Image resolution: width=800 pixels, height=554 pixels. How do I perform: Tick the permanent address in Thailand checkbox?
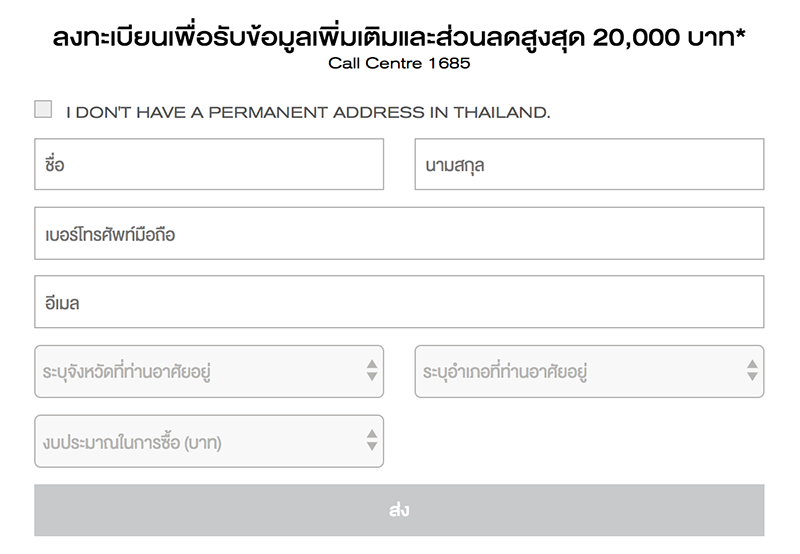click(x=43, y=110)
